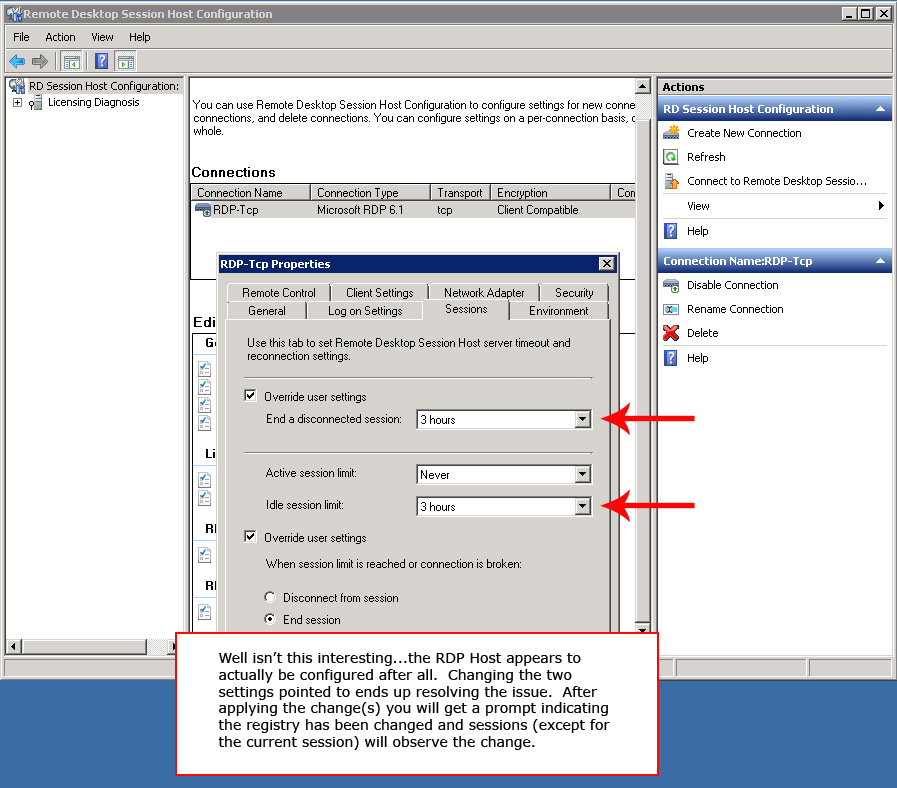Toggle the second Override user settings checkbox
Viewport: 897px width, 788px height.
[250, 537]
